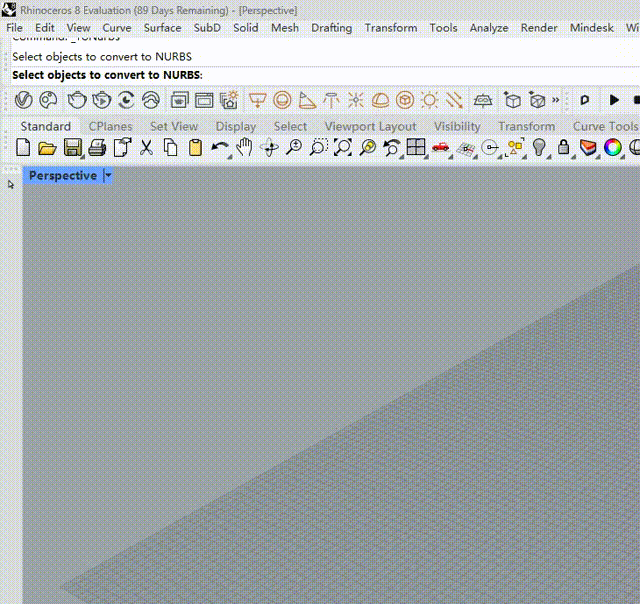Toggle the light bulb hide objects icon
The width and height of the screenshot is (640, 604).
tap(539, 148)
